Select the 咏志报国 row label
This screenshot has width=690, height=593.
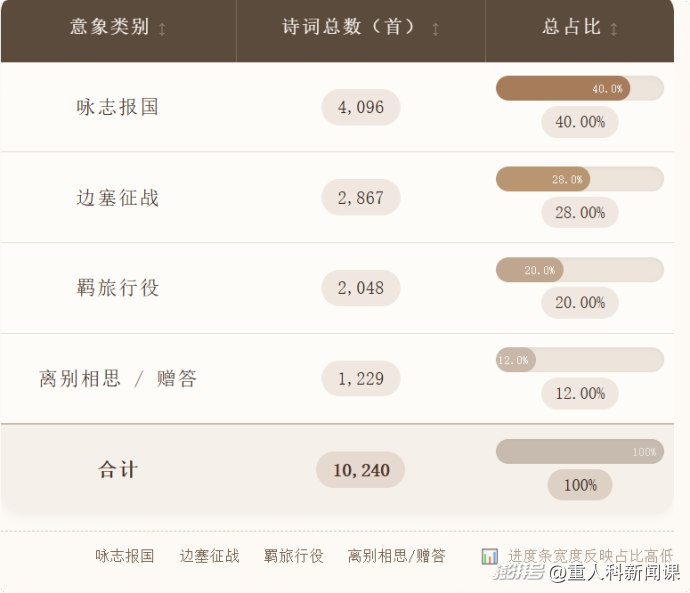click(x=117, y=107)
